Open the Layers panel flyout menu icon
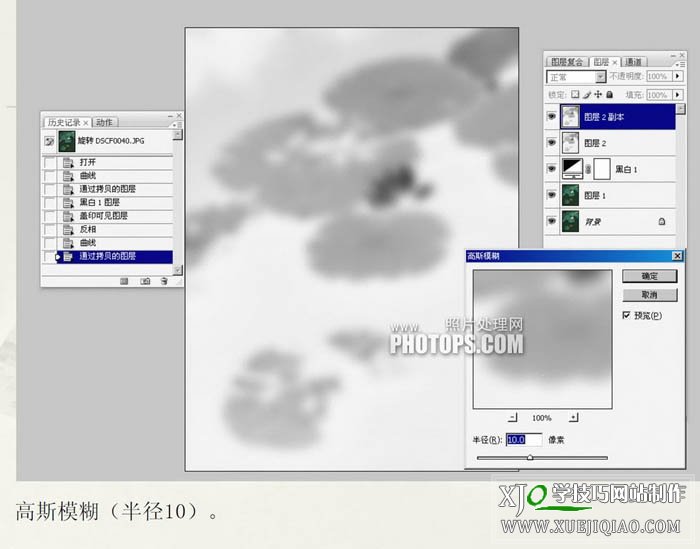Screen dimensions: 700x549 coord(681,64)
